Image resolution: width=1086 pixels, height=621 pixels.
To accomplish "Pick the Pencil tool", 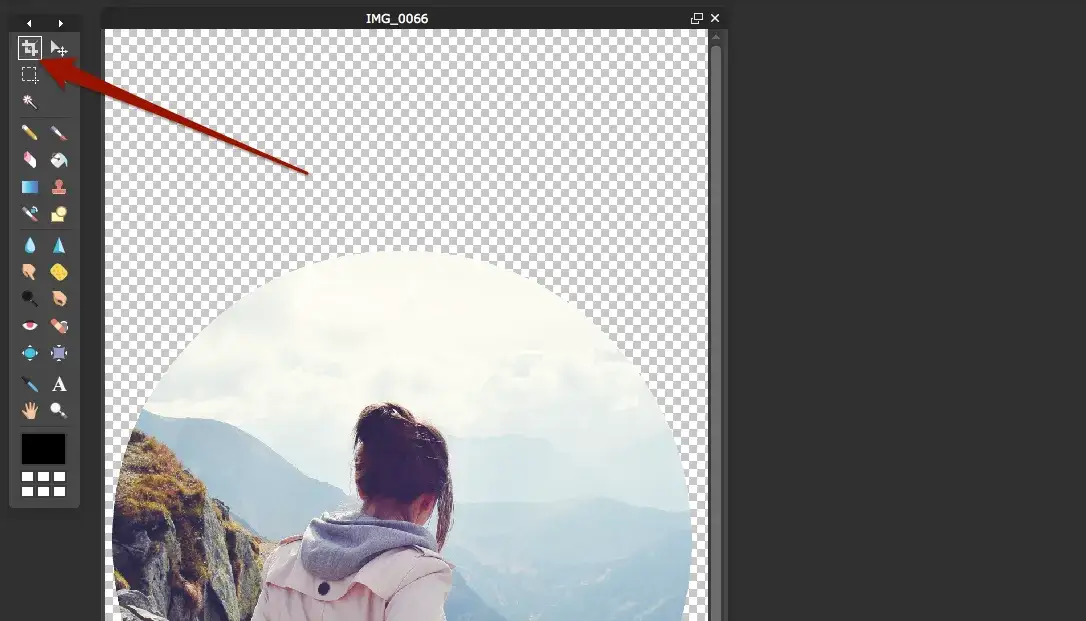I will pyautogui.click(x=30, y=133).
